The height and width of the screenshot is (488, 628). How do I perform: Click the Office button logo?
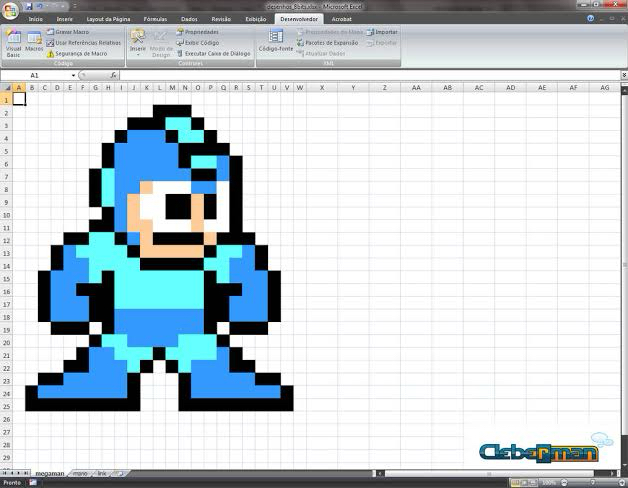(x=11, y=10)
